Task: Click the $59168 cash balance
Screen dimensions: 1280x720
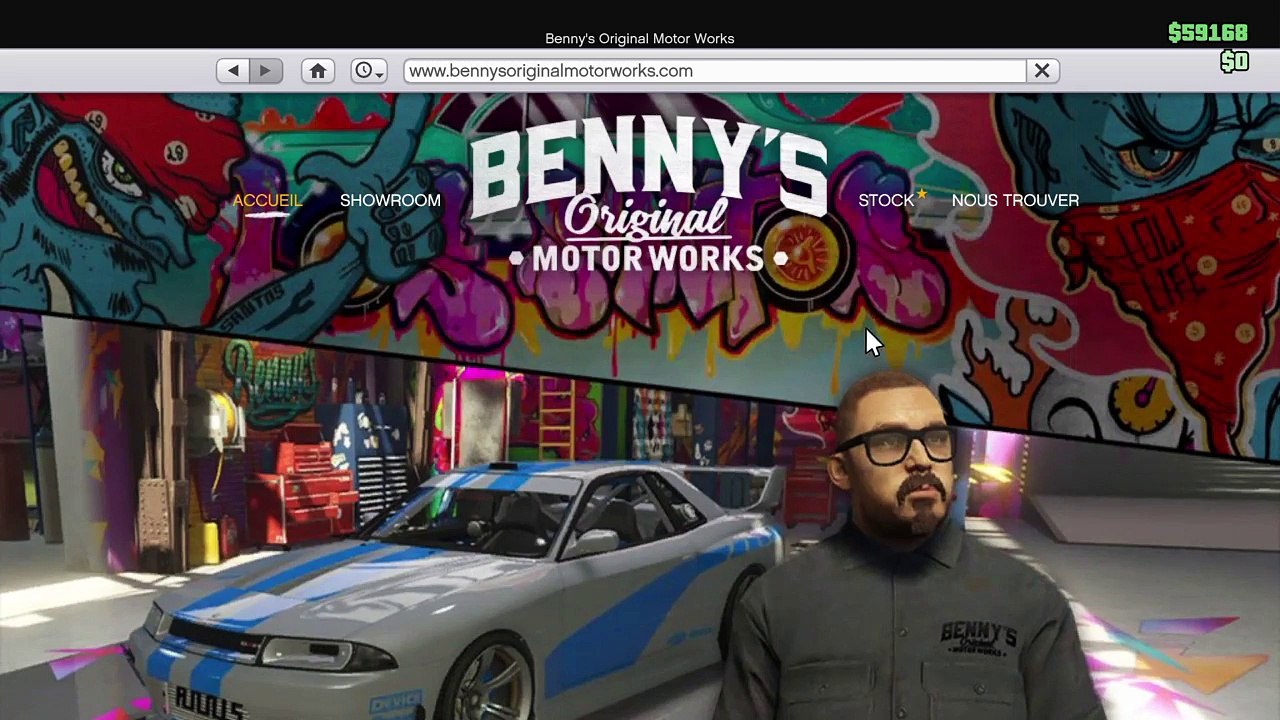Action: (x=1208, y=33)
